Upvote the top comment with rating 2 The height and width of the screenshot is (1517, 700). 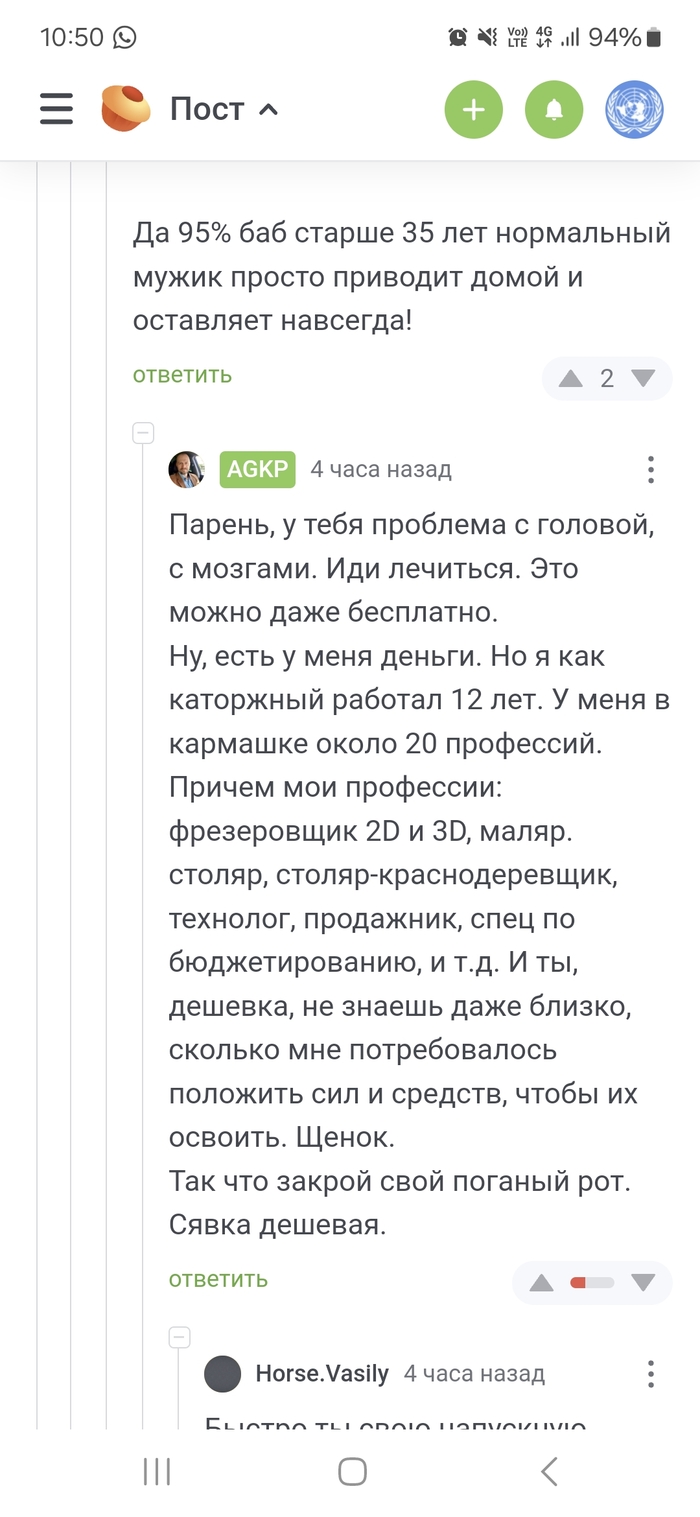[571, 378]
